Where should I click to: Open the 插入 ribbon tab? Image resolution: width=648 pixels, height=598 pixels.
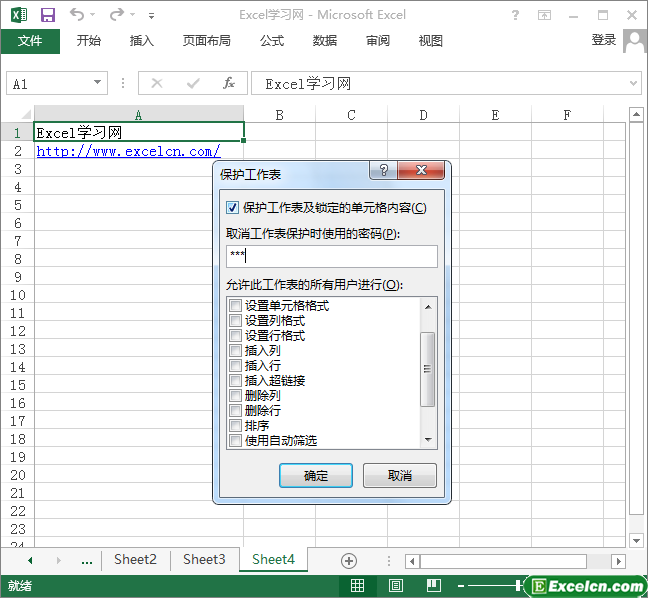tap(142, 41)
